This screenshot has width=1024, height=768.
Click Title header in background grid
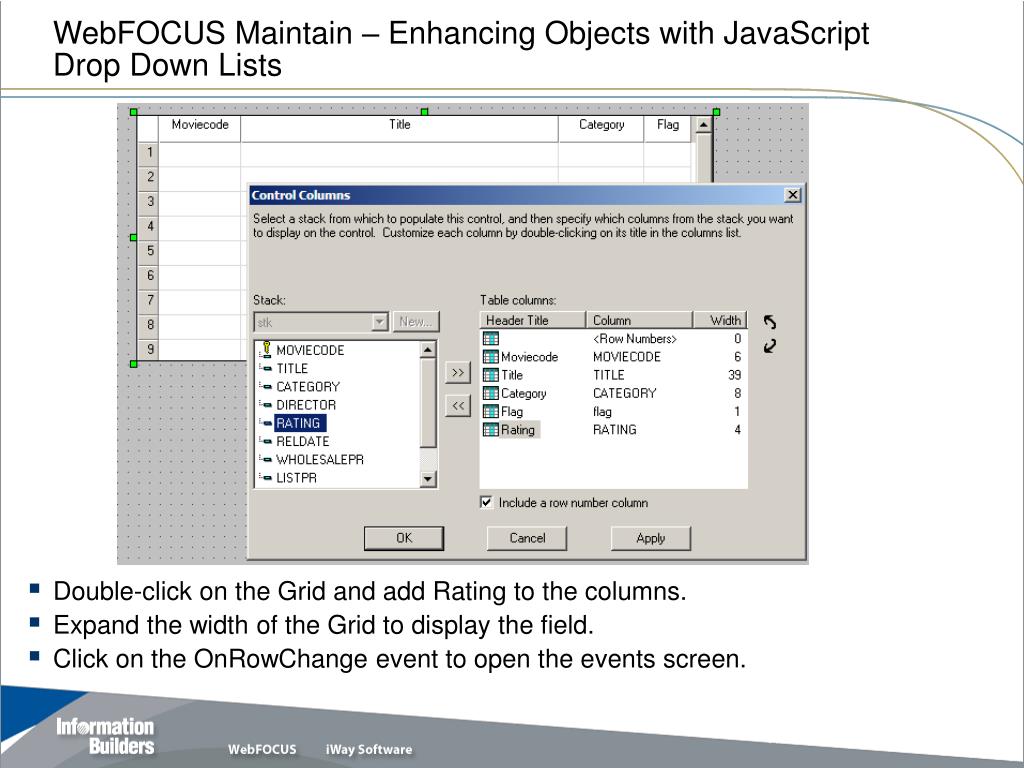coord(400,128)
